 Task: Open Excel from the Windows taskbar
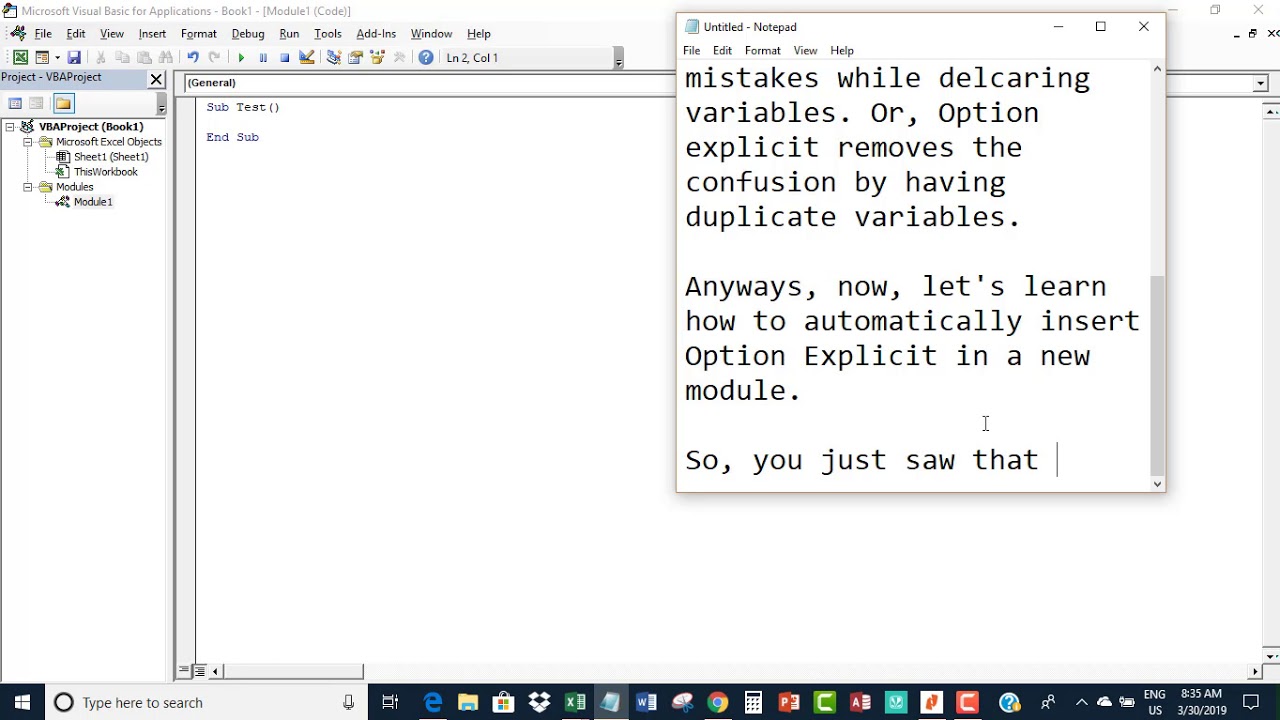[575, 702]
